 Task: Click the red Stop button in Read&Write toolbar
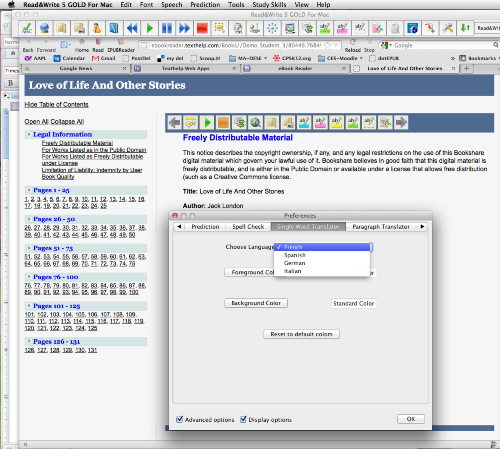click(x=202, y=28)
